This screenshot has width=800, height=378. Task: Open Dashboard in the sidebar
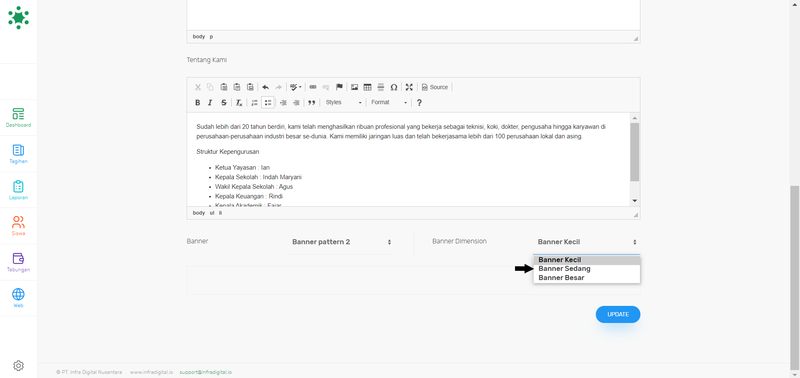[18, 117]
